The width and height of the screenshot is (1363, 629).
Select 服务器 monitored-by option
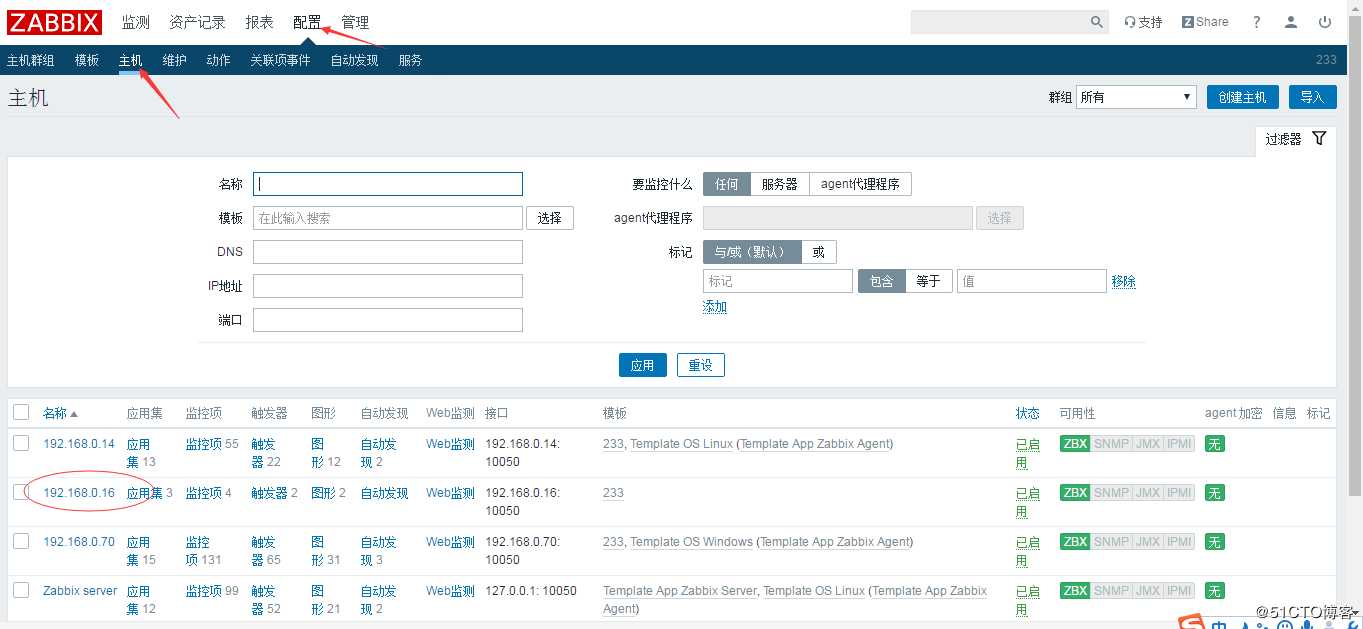[780, 184]
